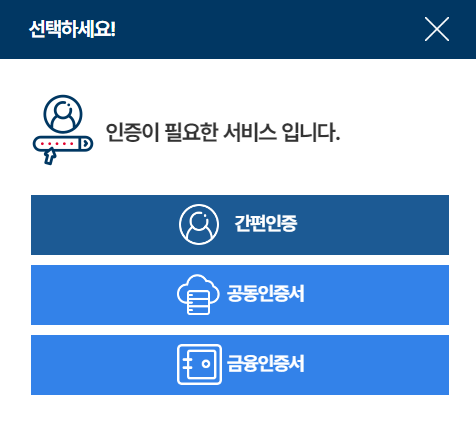
Task: Click the dark navy header bar
Action: (238, 29)
